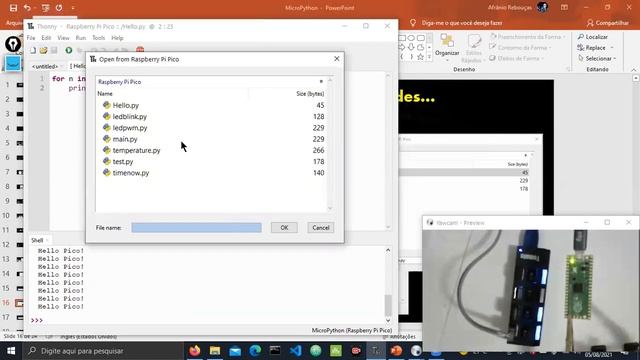Click PowerPoint Redo icon in title bar

[59, 8]
